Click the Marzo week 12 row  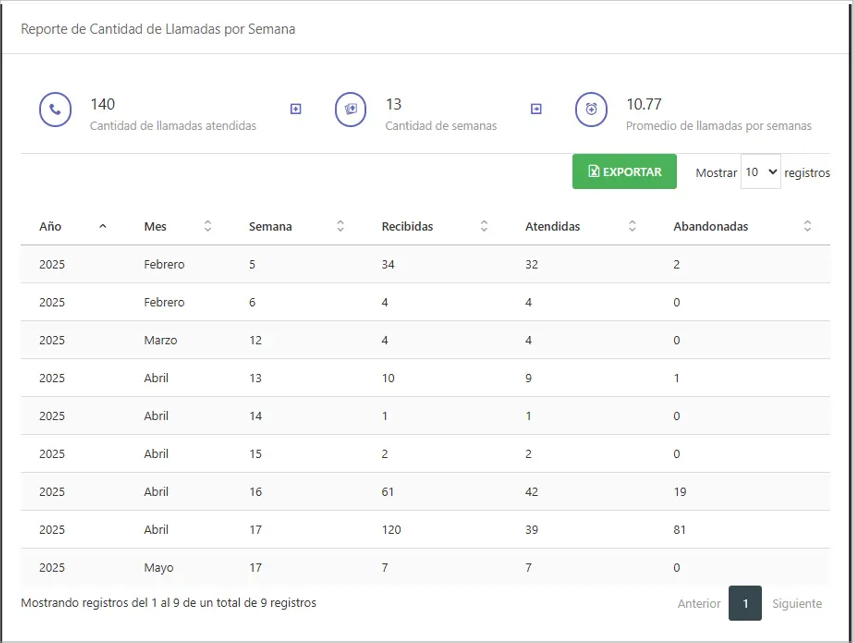[x=425, y=340]
